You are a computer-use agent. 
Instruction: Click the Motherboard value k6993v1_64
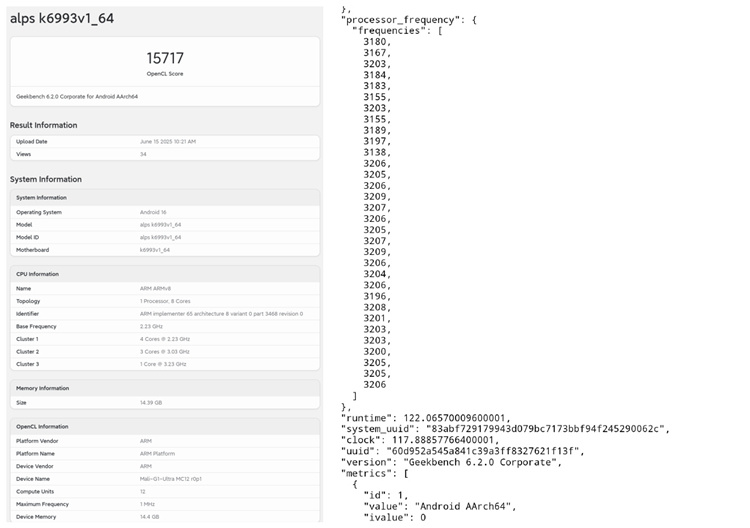pyautogui.click(x=154, y=250)
